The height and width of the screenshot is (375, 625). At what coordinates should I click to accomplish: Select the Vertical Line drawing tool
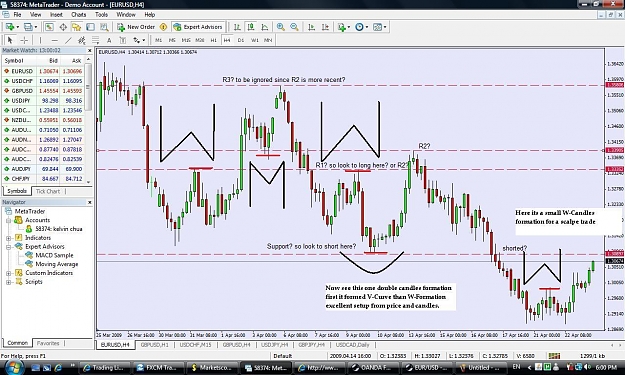click(40, 40)
